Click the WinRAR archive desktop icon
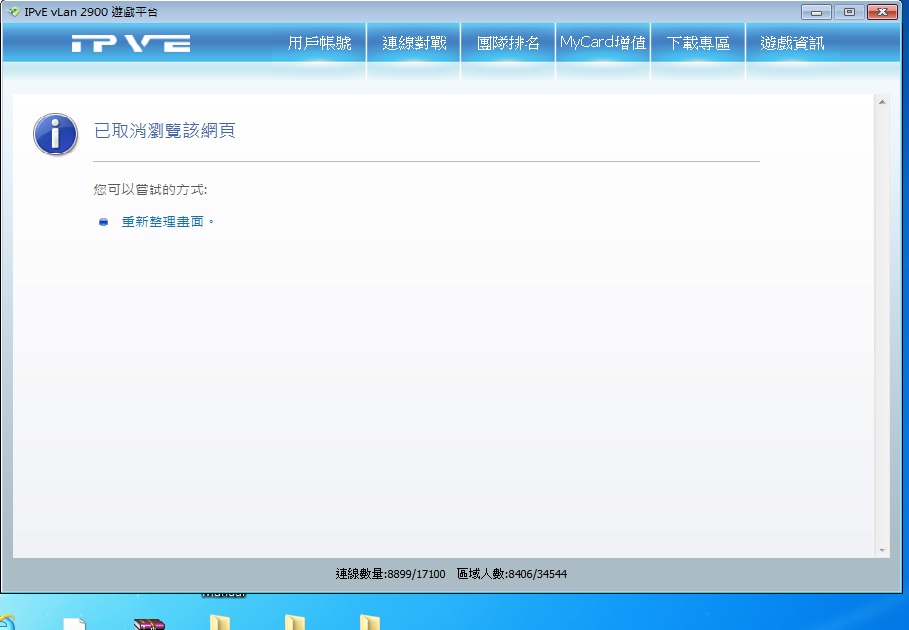This screenshot has height=630, width=909. click(x=150, y=624)
